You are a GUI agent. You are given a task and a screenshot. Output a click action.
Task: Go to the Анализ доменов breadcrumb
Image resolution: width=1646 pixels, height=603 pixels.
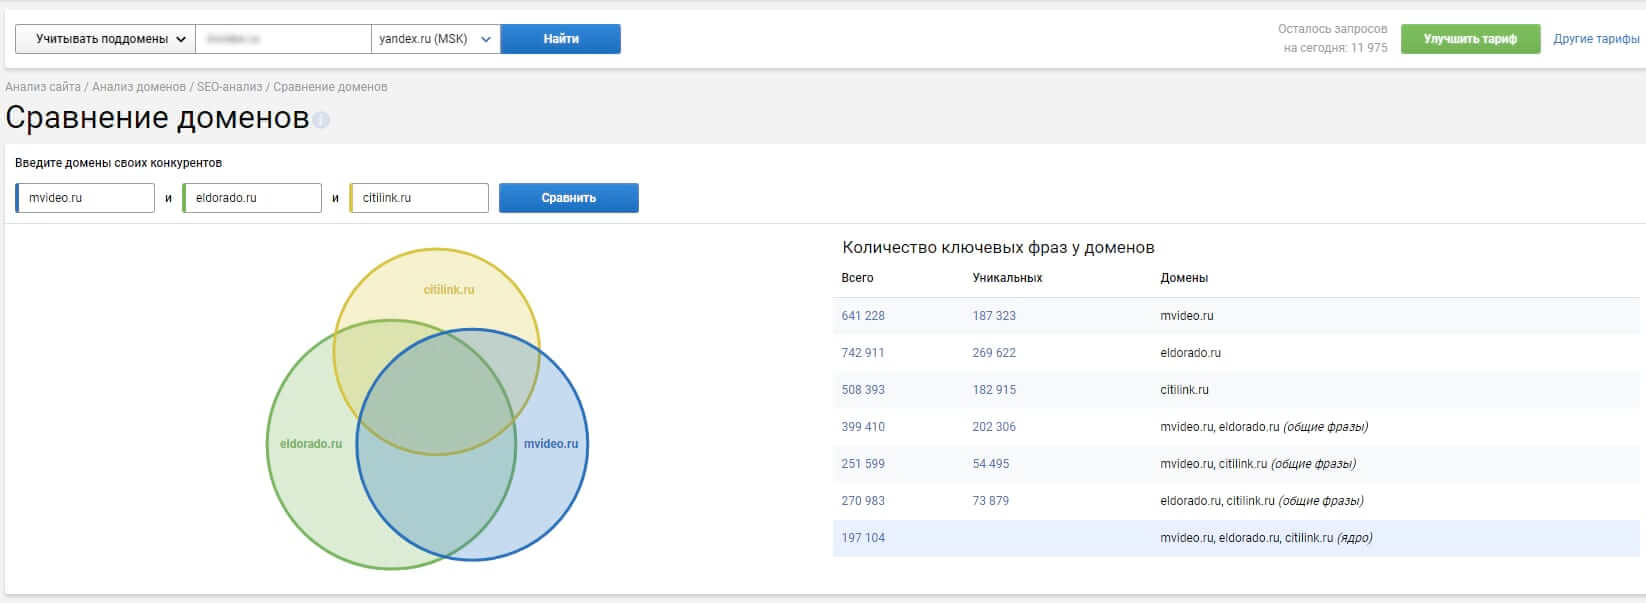139,87
